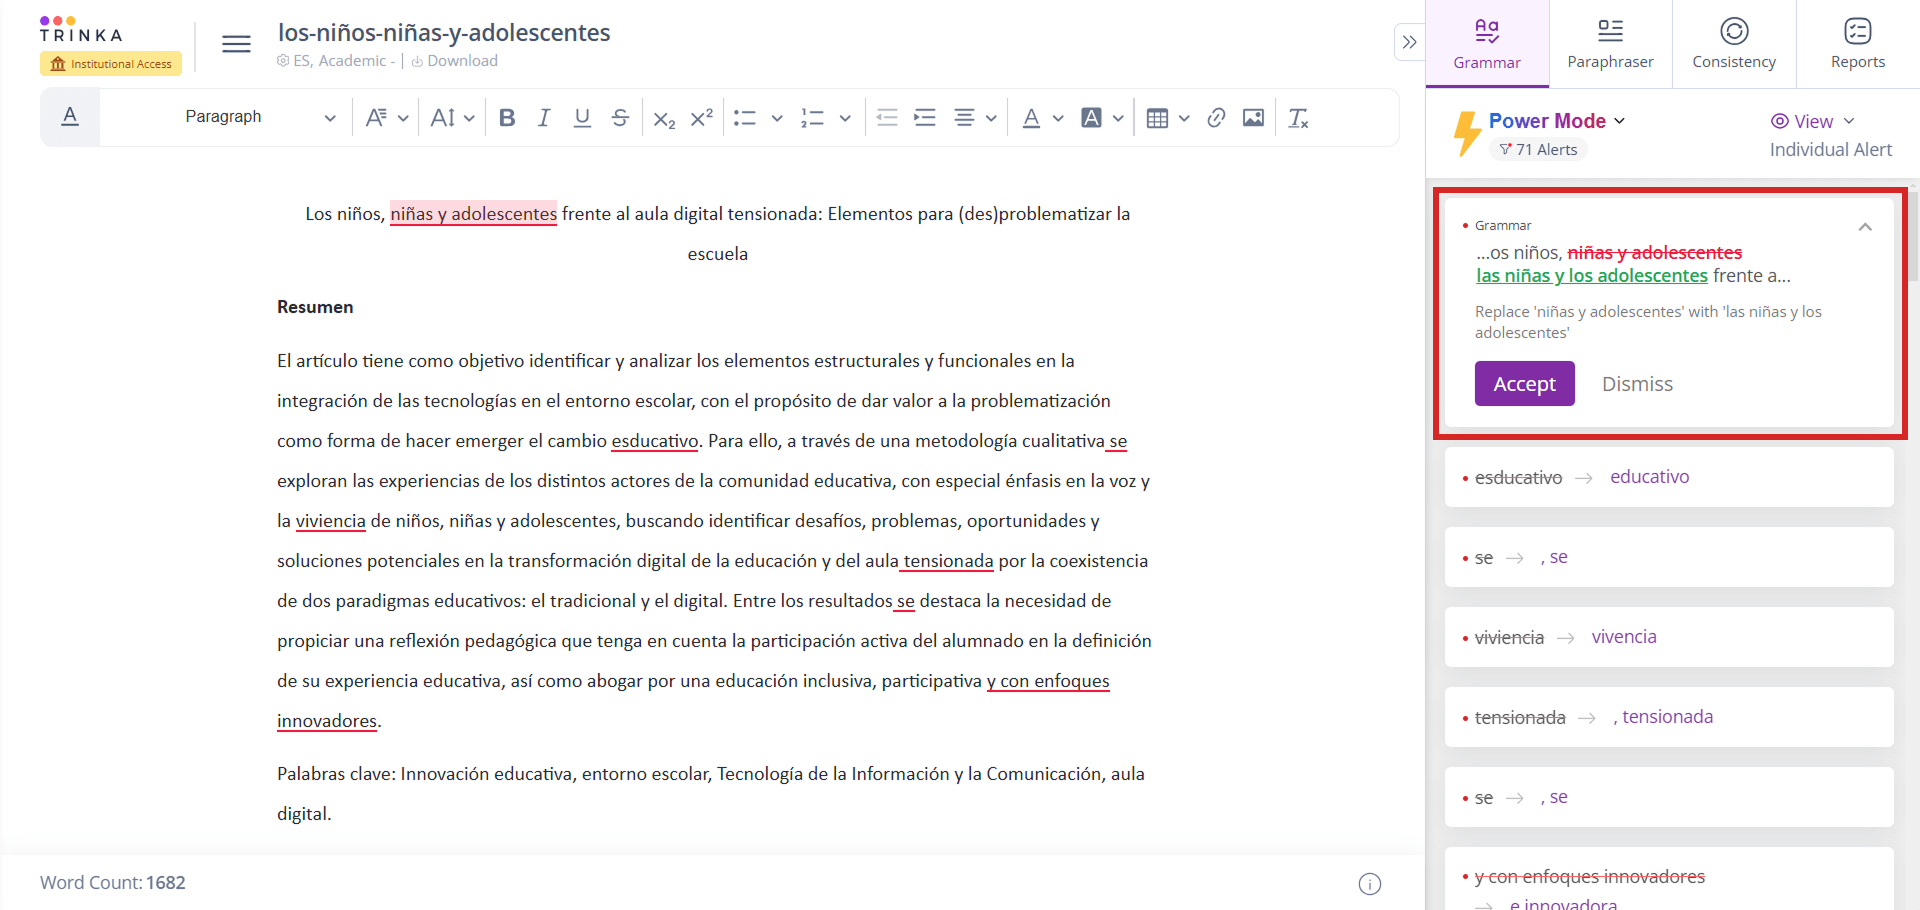Dismiss the grammar suggestion

(1637, 384)
